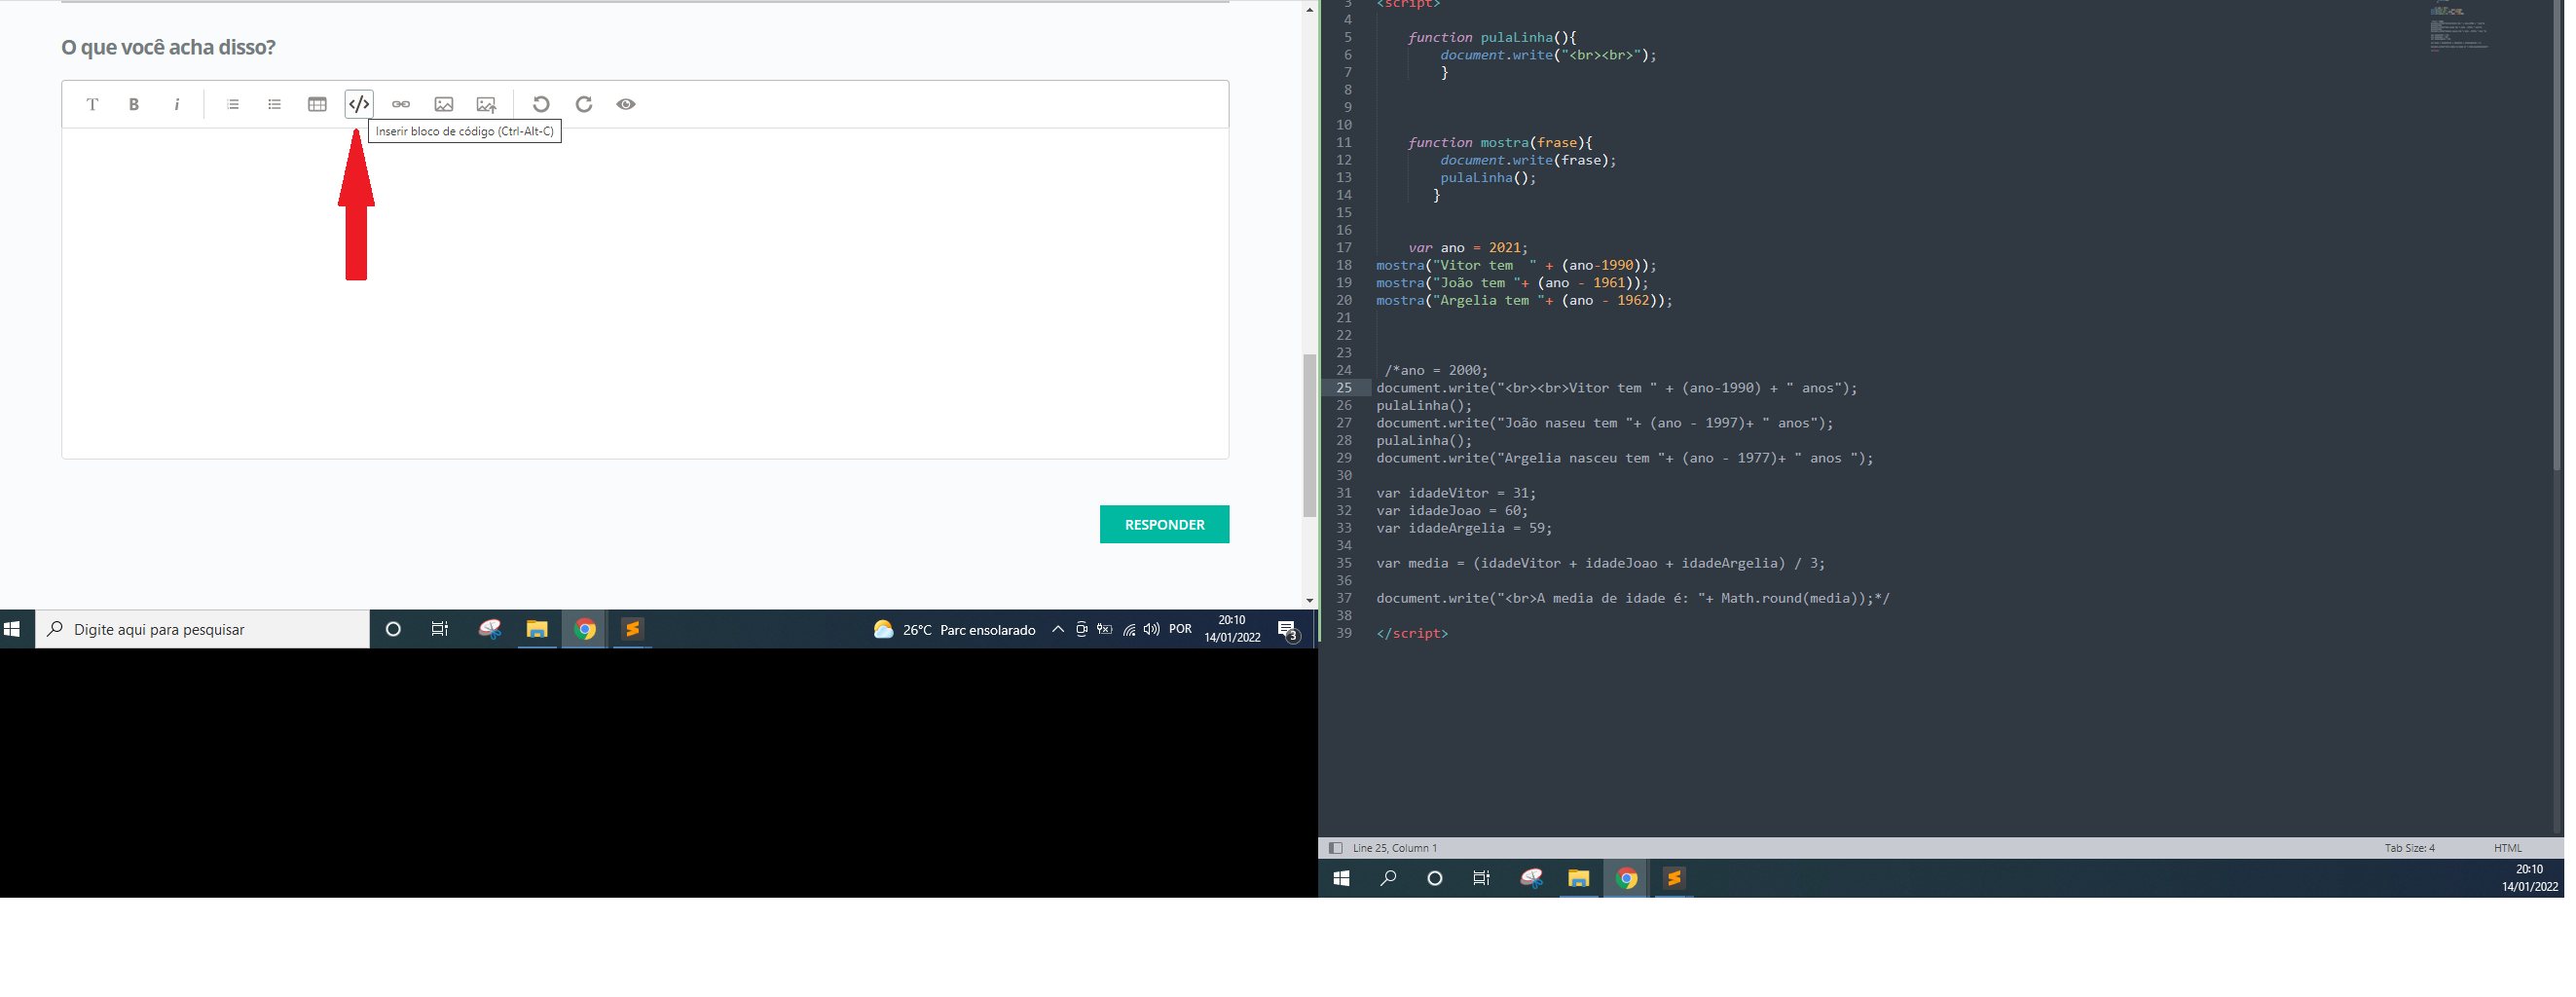This screenshot has height=997, width=2576.
Task: Click the Paint app icon in right taskbar
Action: tap(1531, 878)
